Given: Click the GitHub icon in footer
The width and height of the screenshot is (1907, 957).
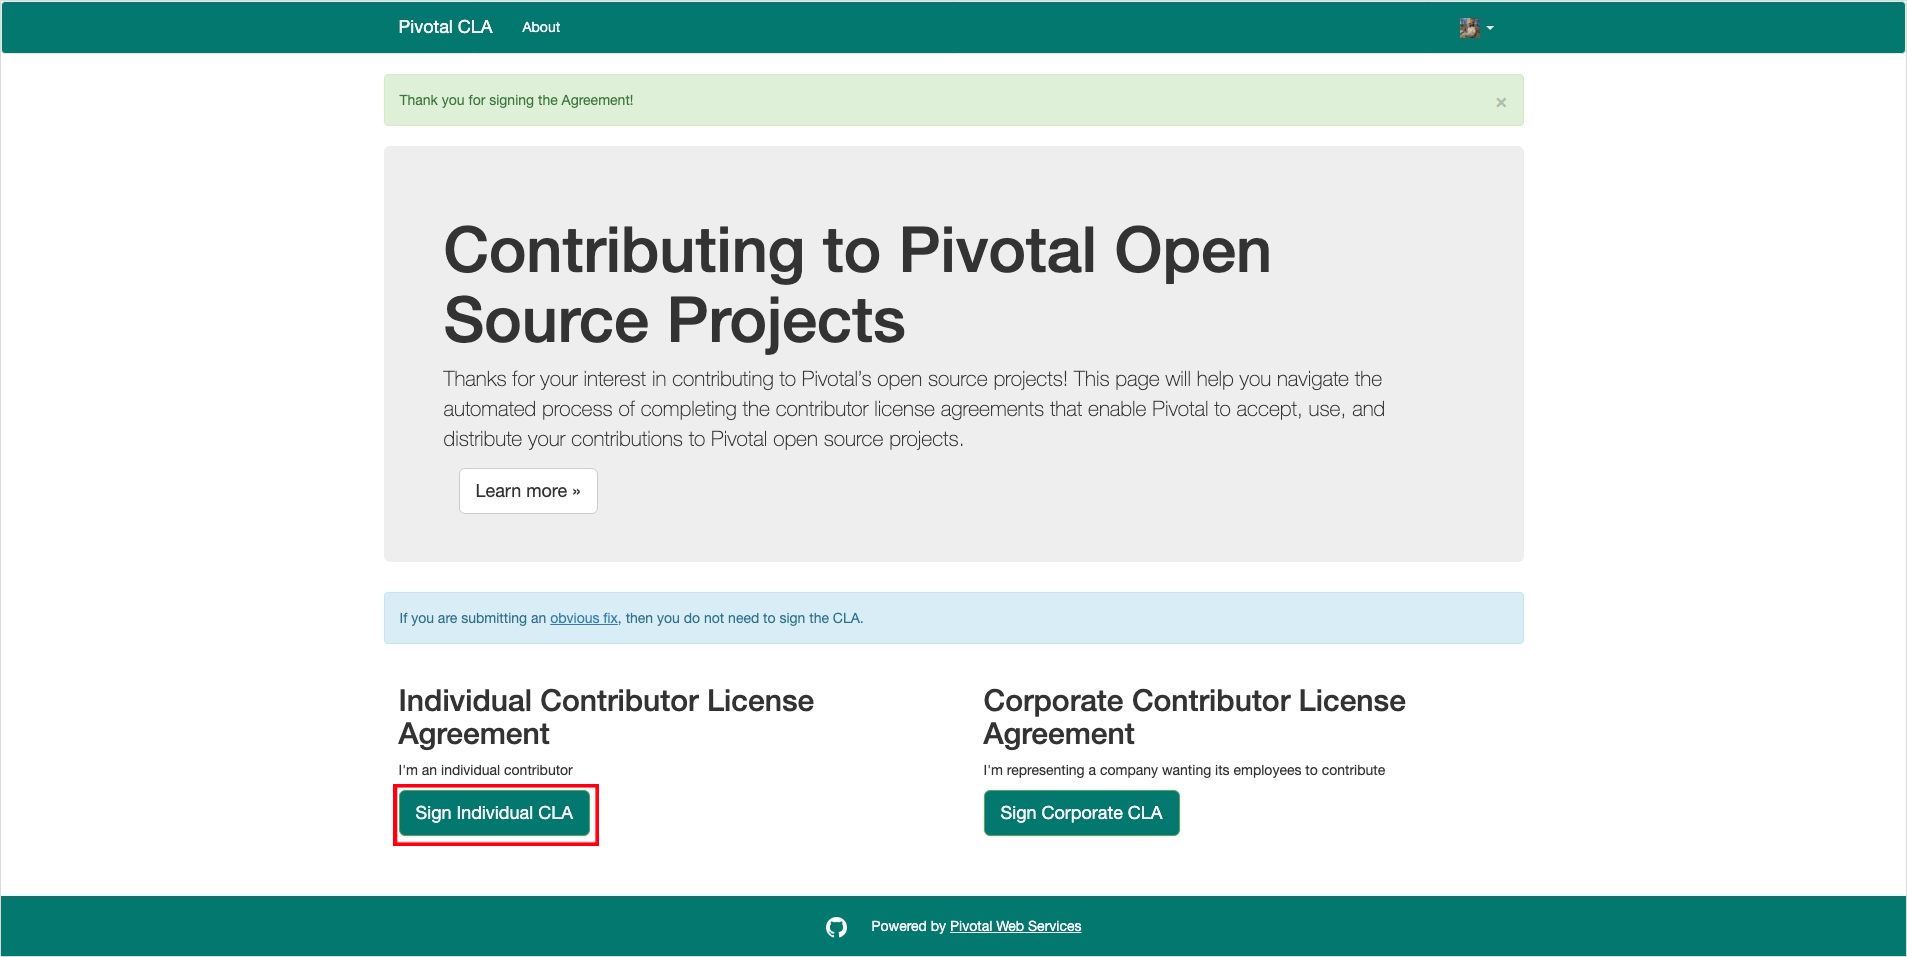Looking at the screenshot, I should [x=836, y=927].
